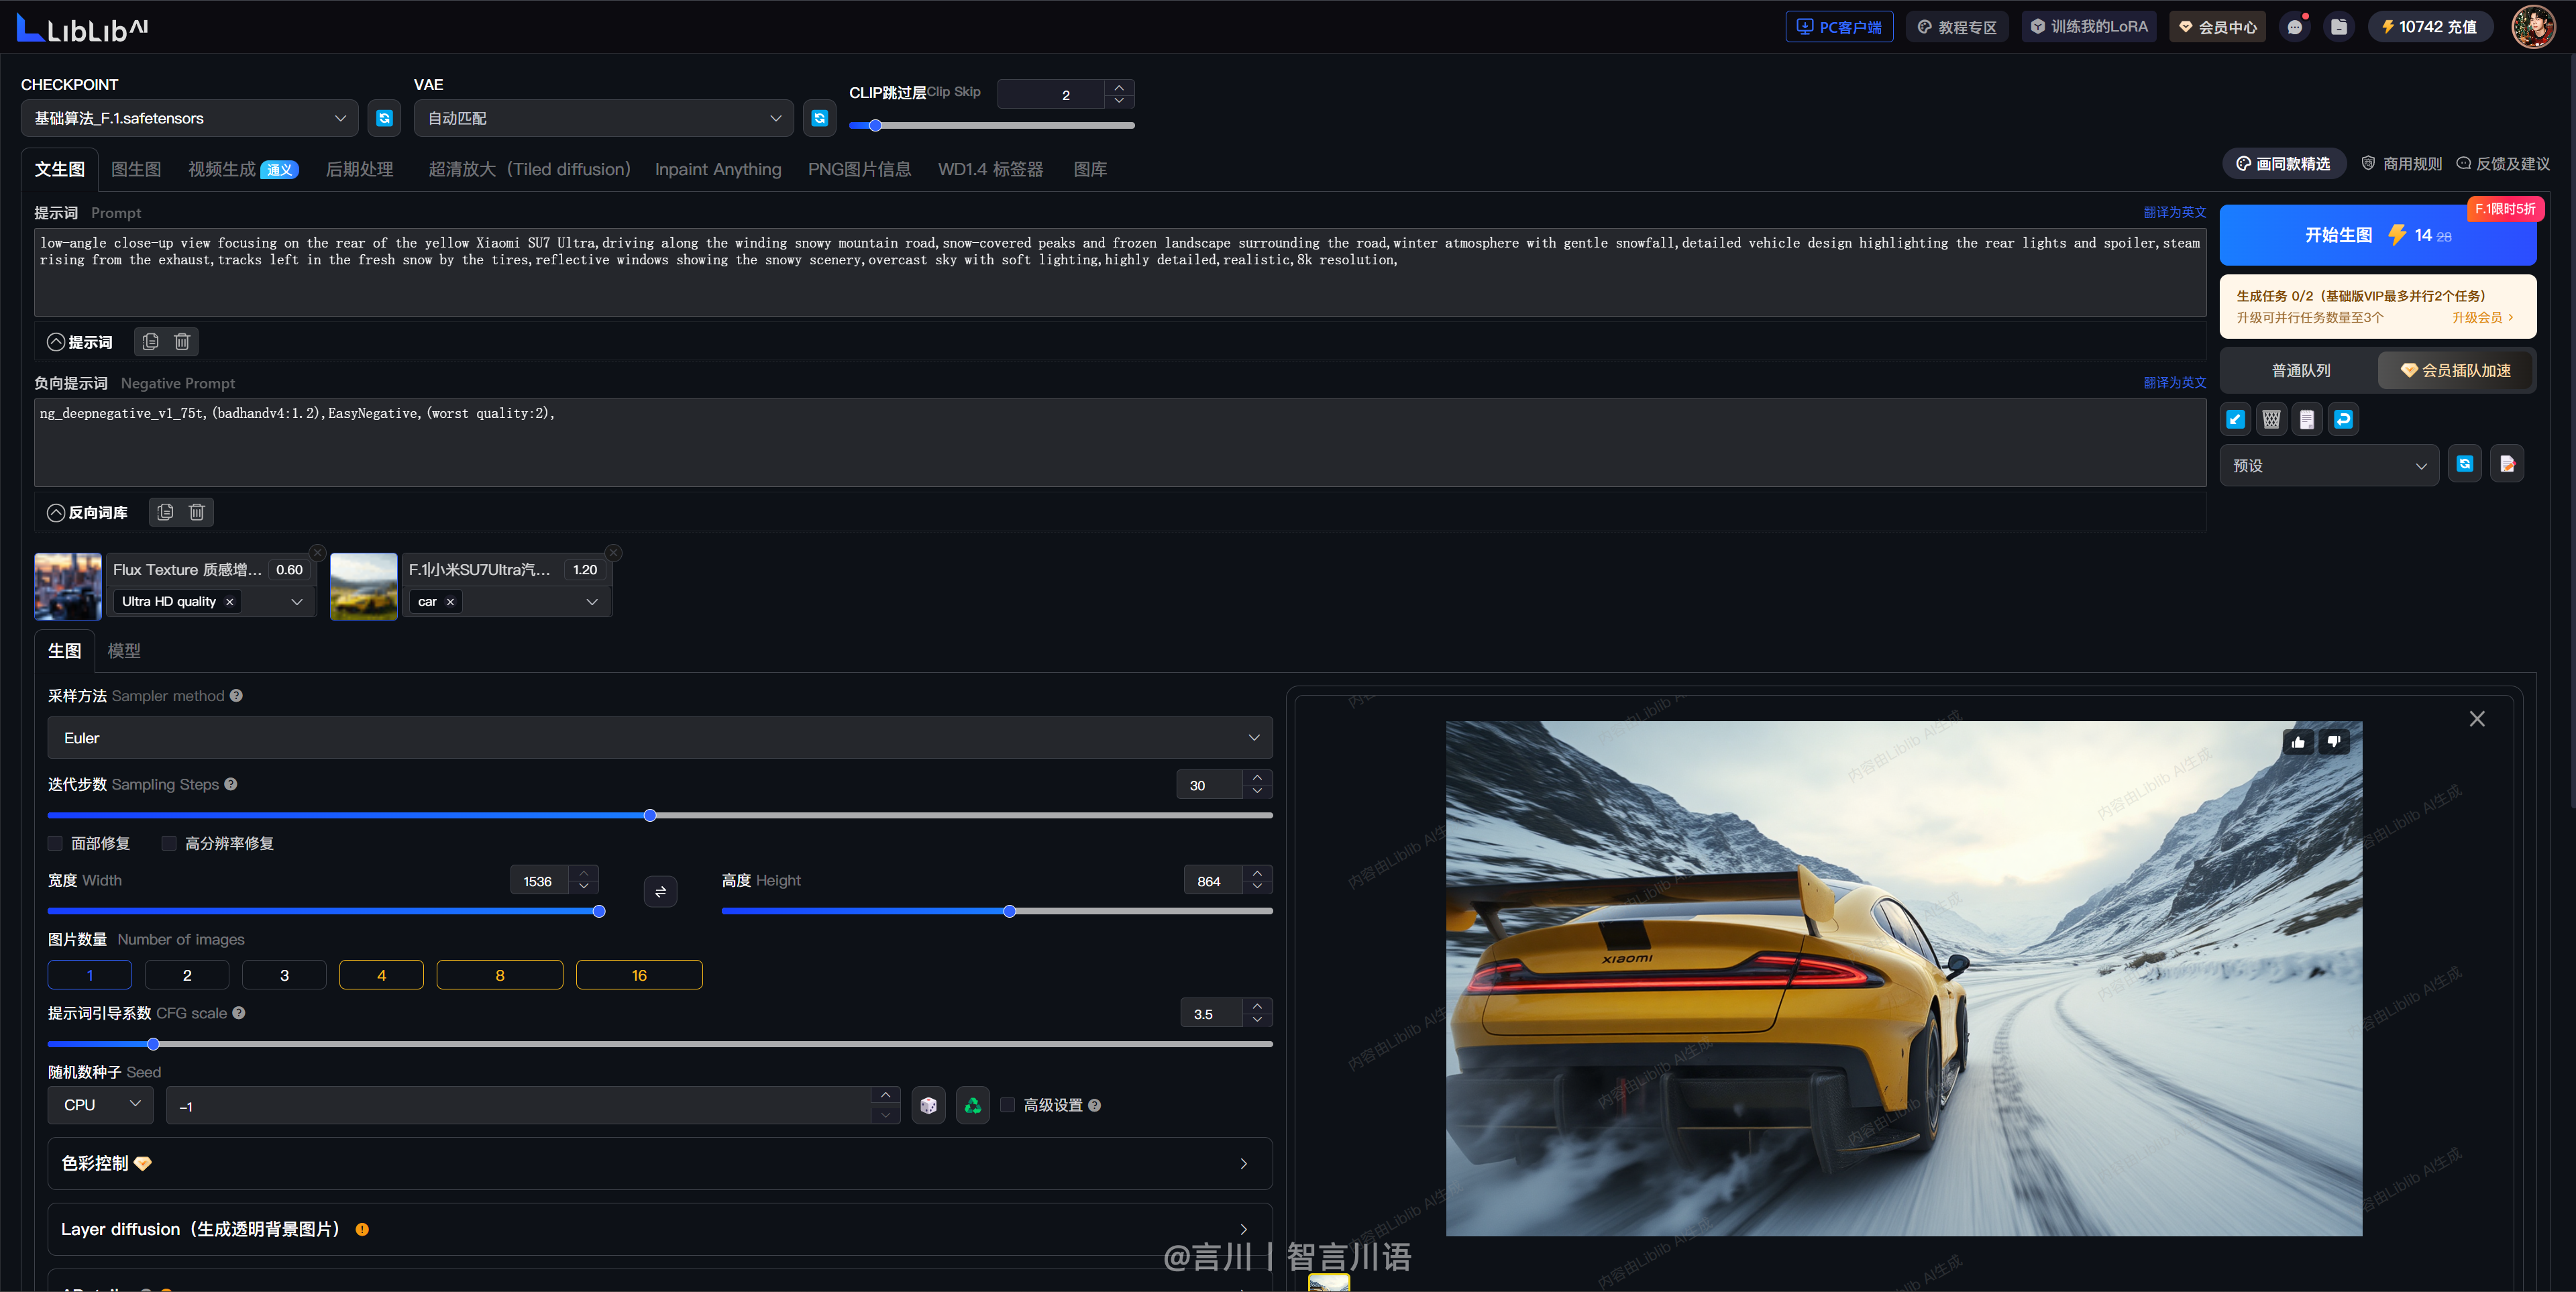Dislike the generated car image
The width and height of the screenshot is (2576, 1292).
2334,742
